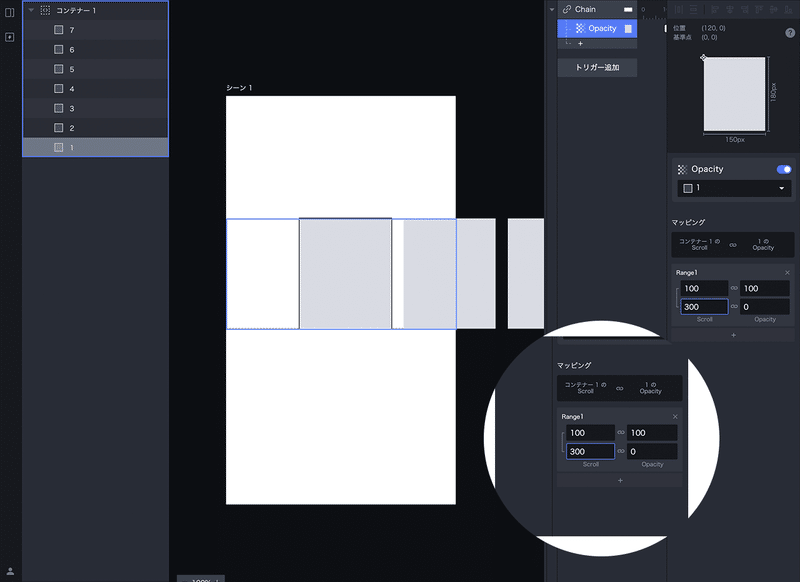Open the user account icon at bottom left
Screen dimensions: 800x582
[10, 571]
